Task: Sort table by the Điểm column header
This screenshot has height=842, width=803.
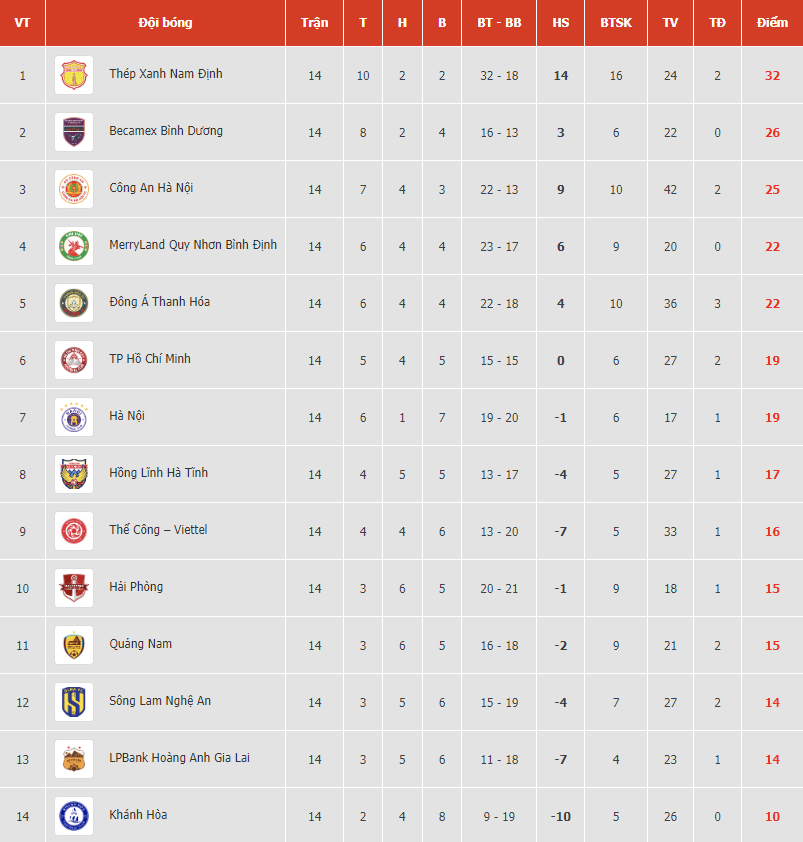Action: coord(772,23)
